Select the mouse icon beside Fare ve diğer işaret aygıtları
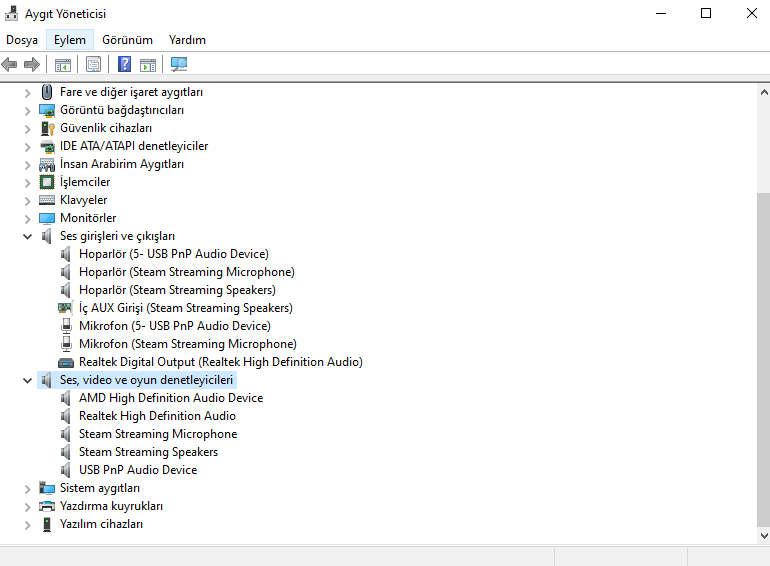770x566 pixels. click(x=47, y=92)
